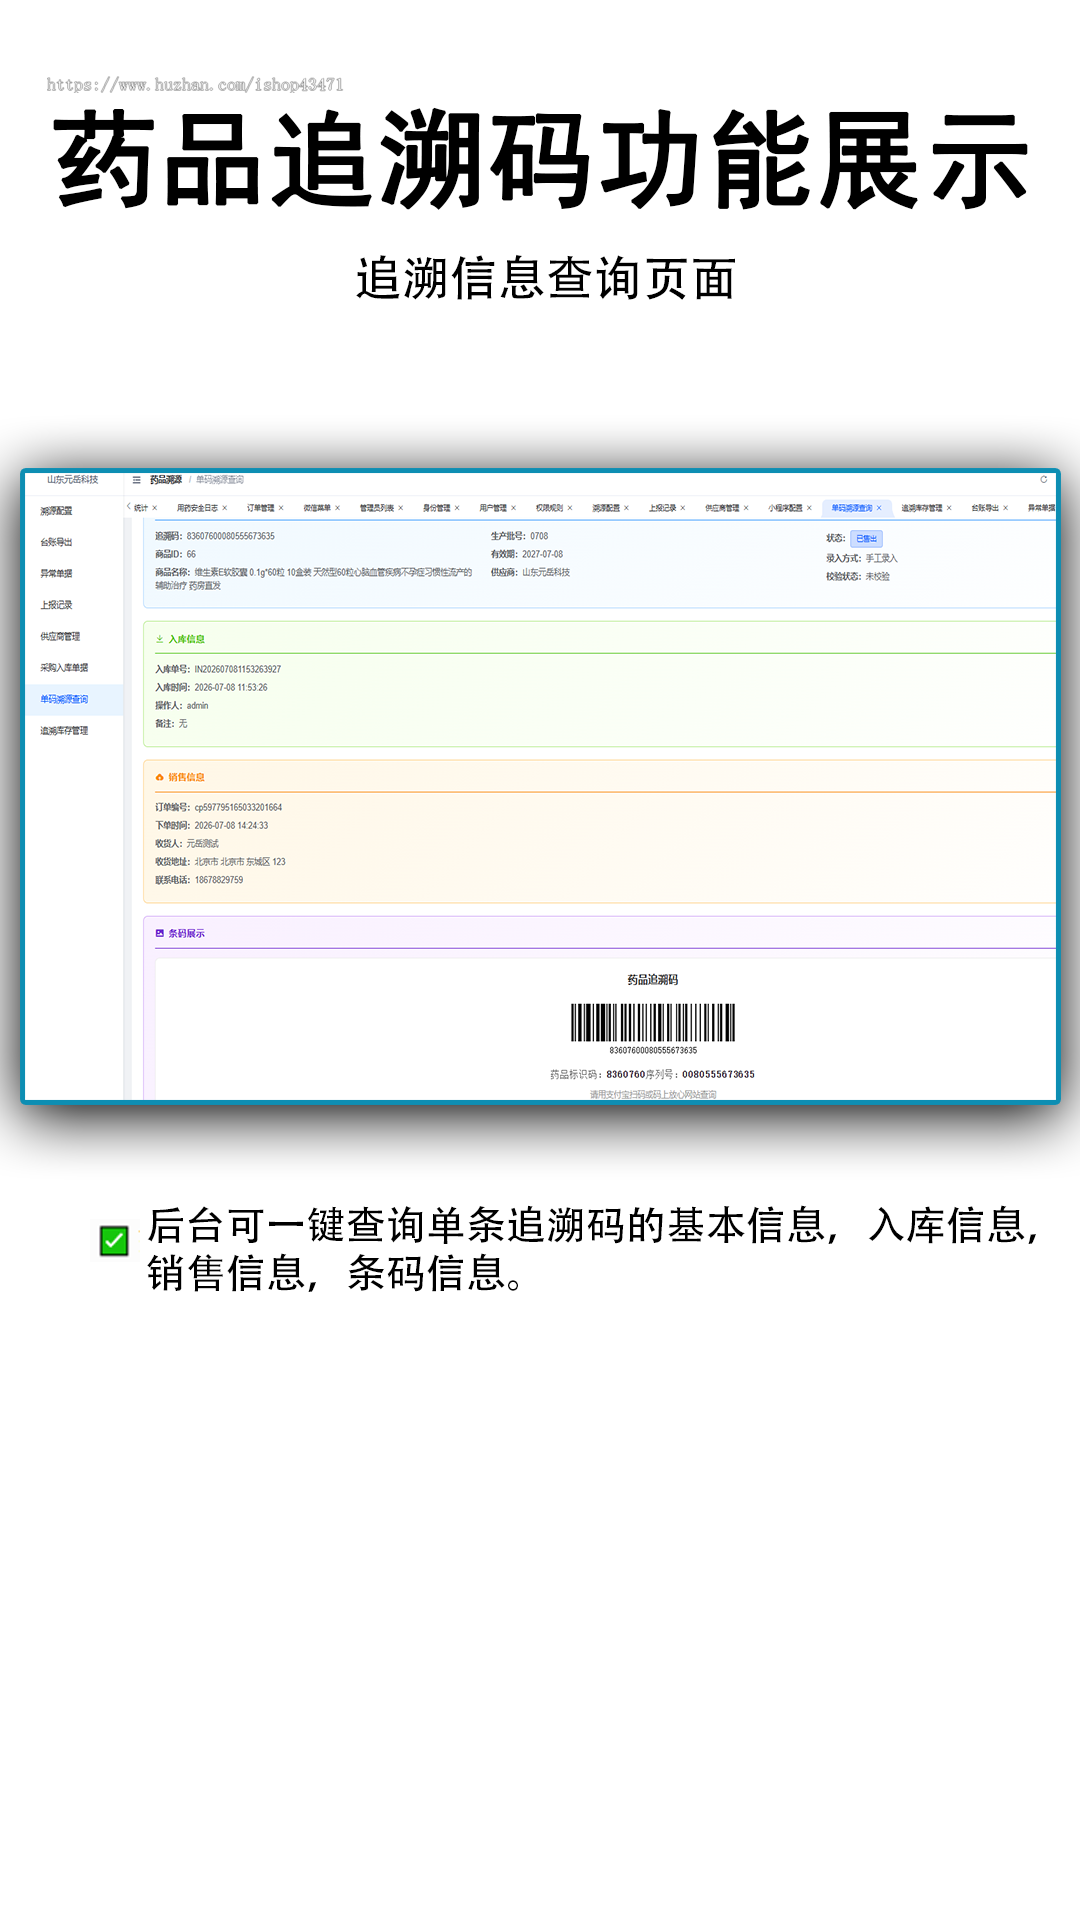Click the serial number 0080555673635
Screen dimensions: 1080x1920
pos(718,1075)
